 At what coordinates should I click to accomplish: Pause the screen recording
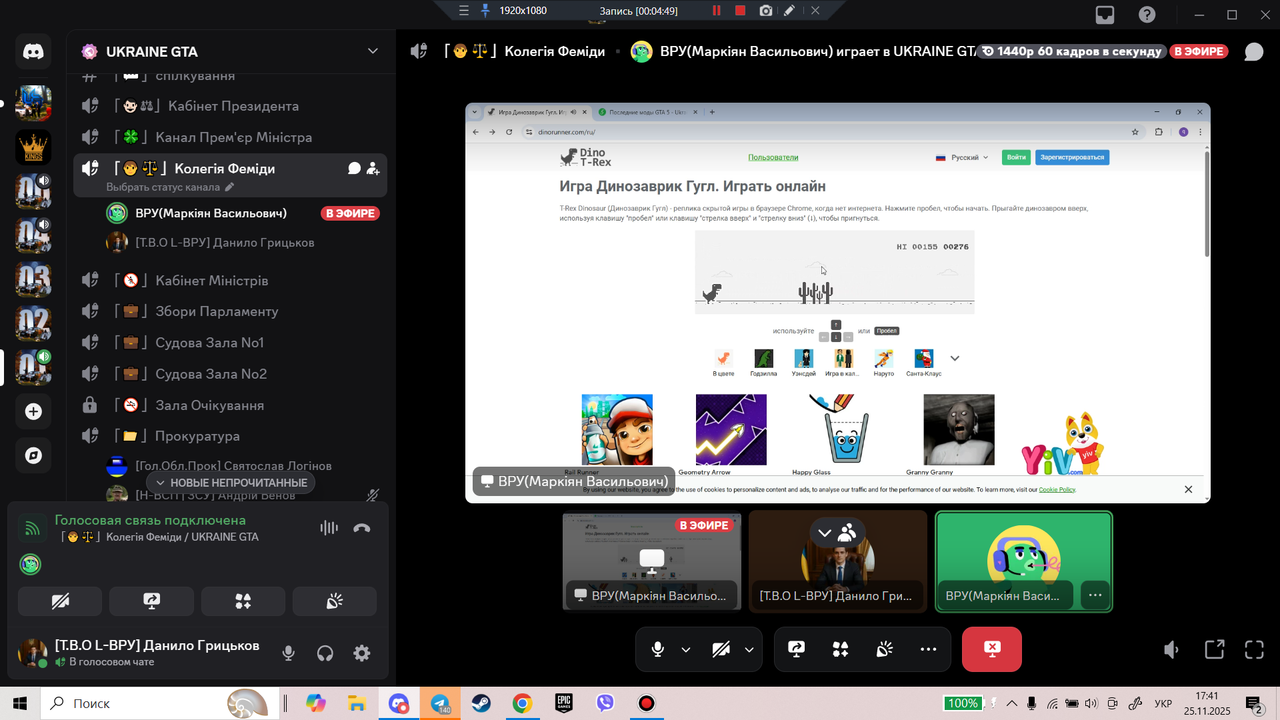(716, 11)
